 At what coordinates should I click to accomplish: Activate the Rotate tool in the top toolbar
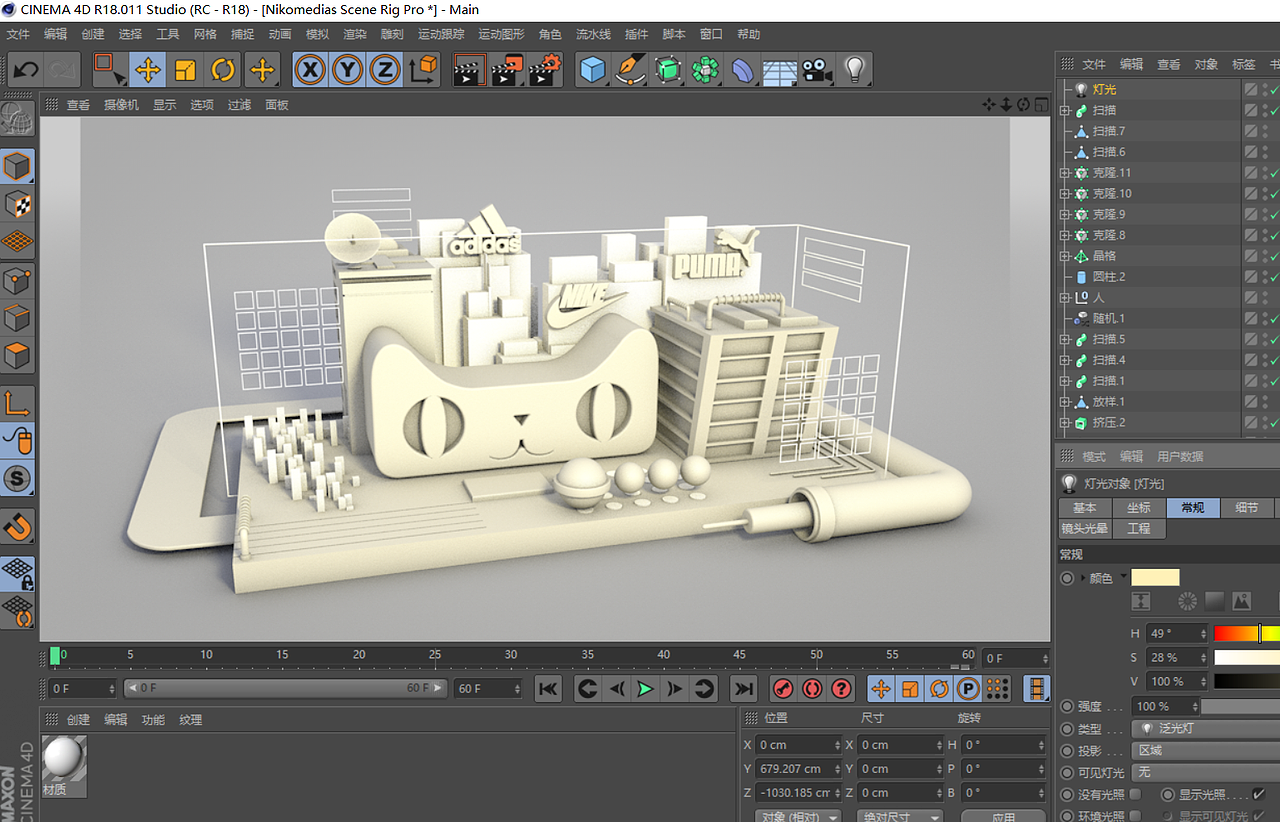pyautogui.click(x=223, y=70)
